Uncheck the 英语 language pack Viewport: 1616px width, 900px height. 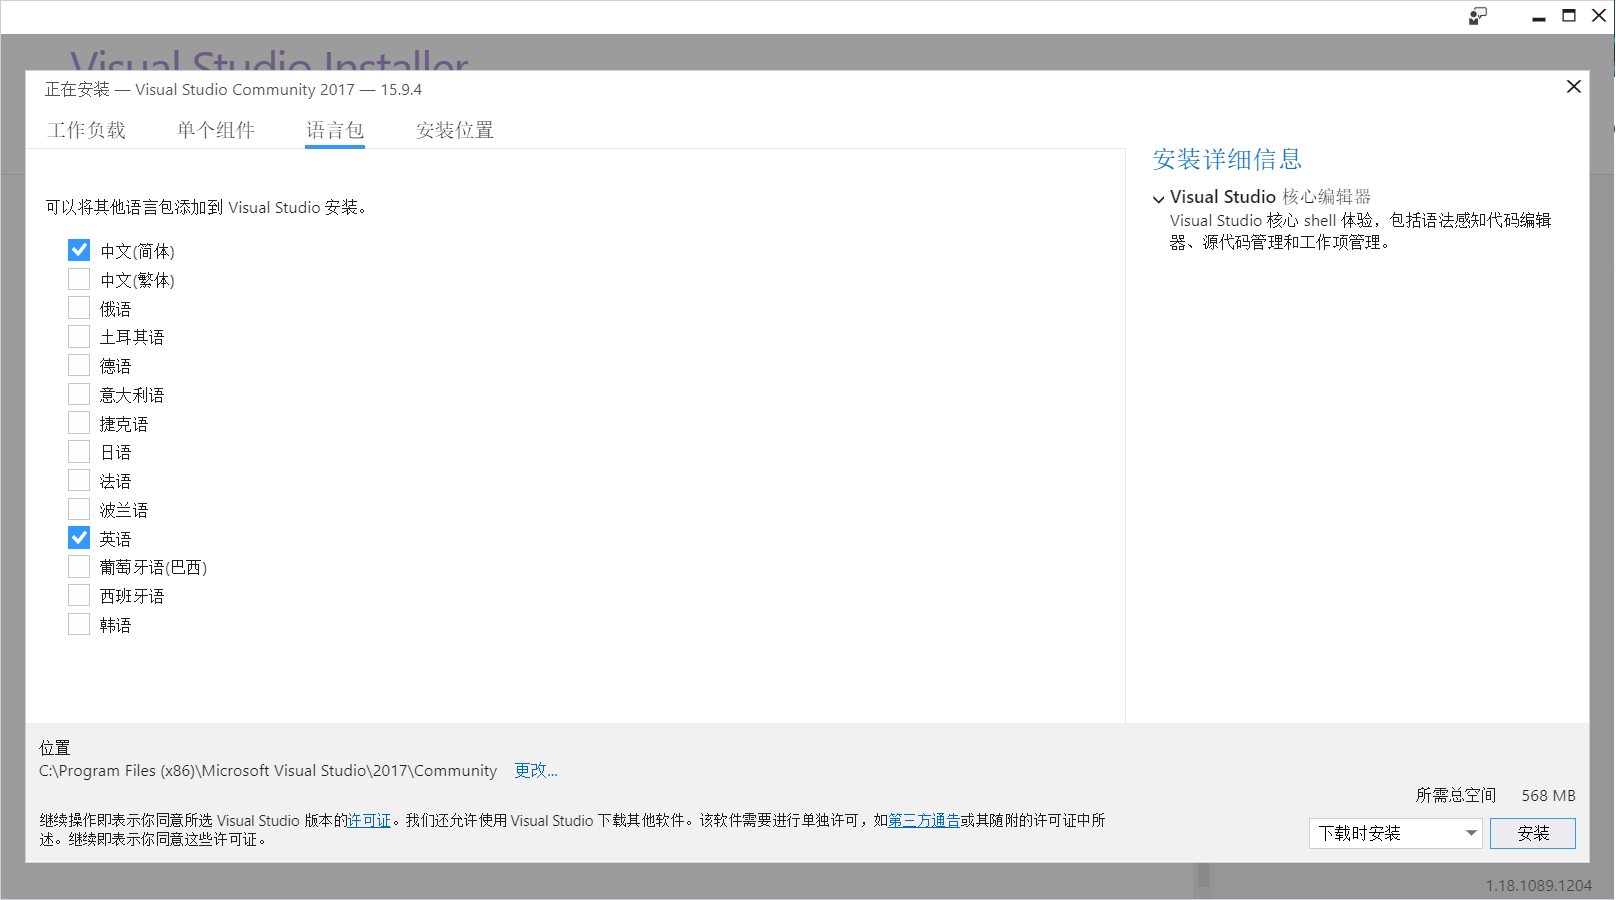tap(79, 538)
